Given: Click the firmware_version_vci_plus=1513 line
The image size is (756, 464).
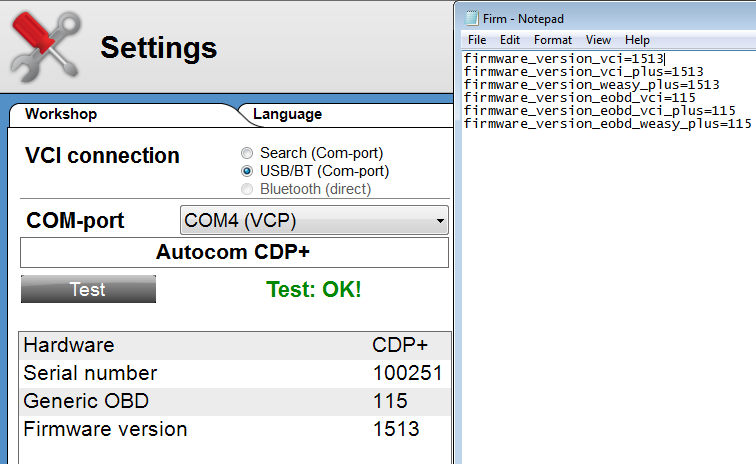Looking at the screenshot, I should click(x=583, y=72).
